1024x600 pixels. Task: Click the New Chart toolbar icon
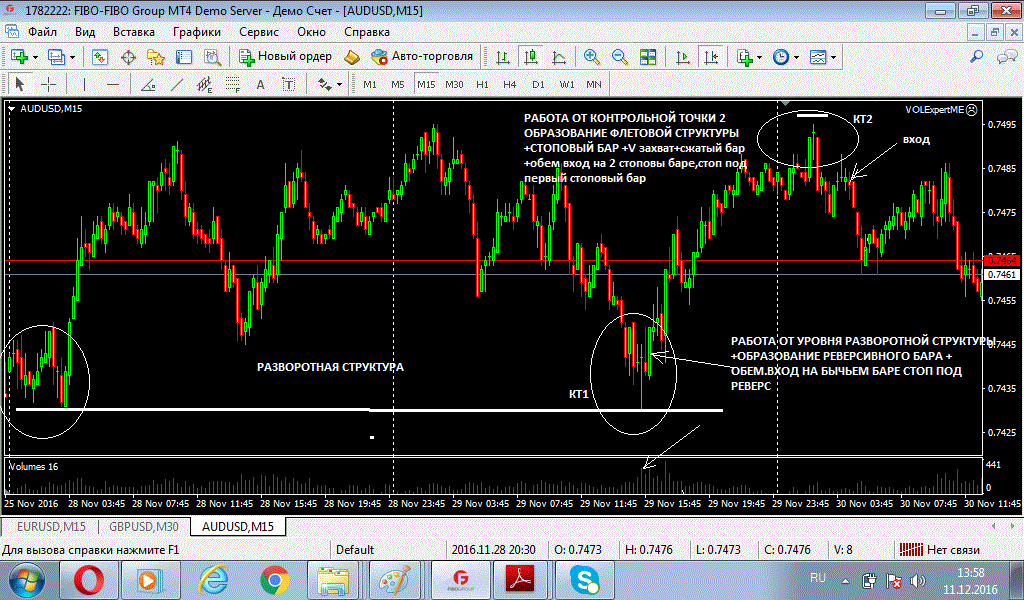(x=19, y=57)
